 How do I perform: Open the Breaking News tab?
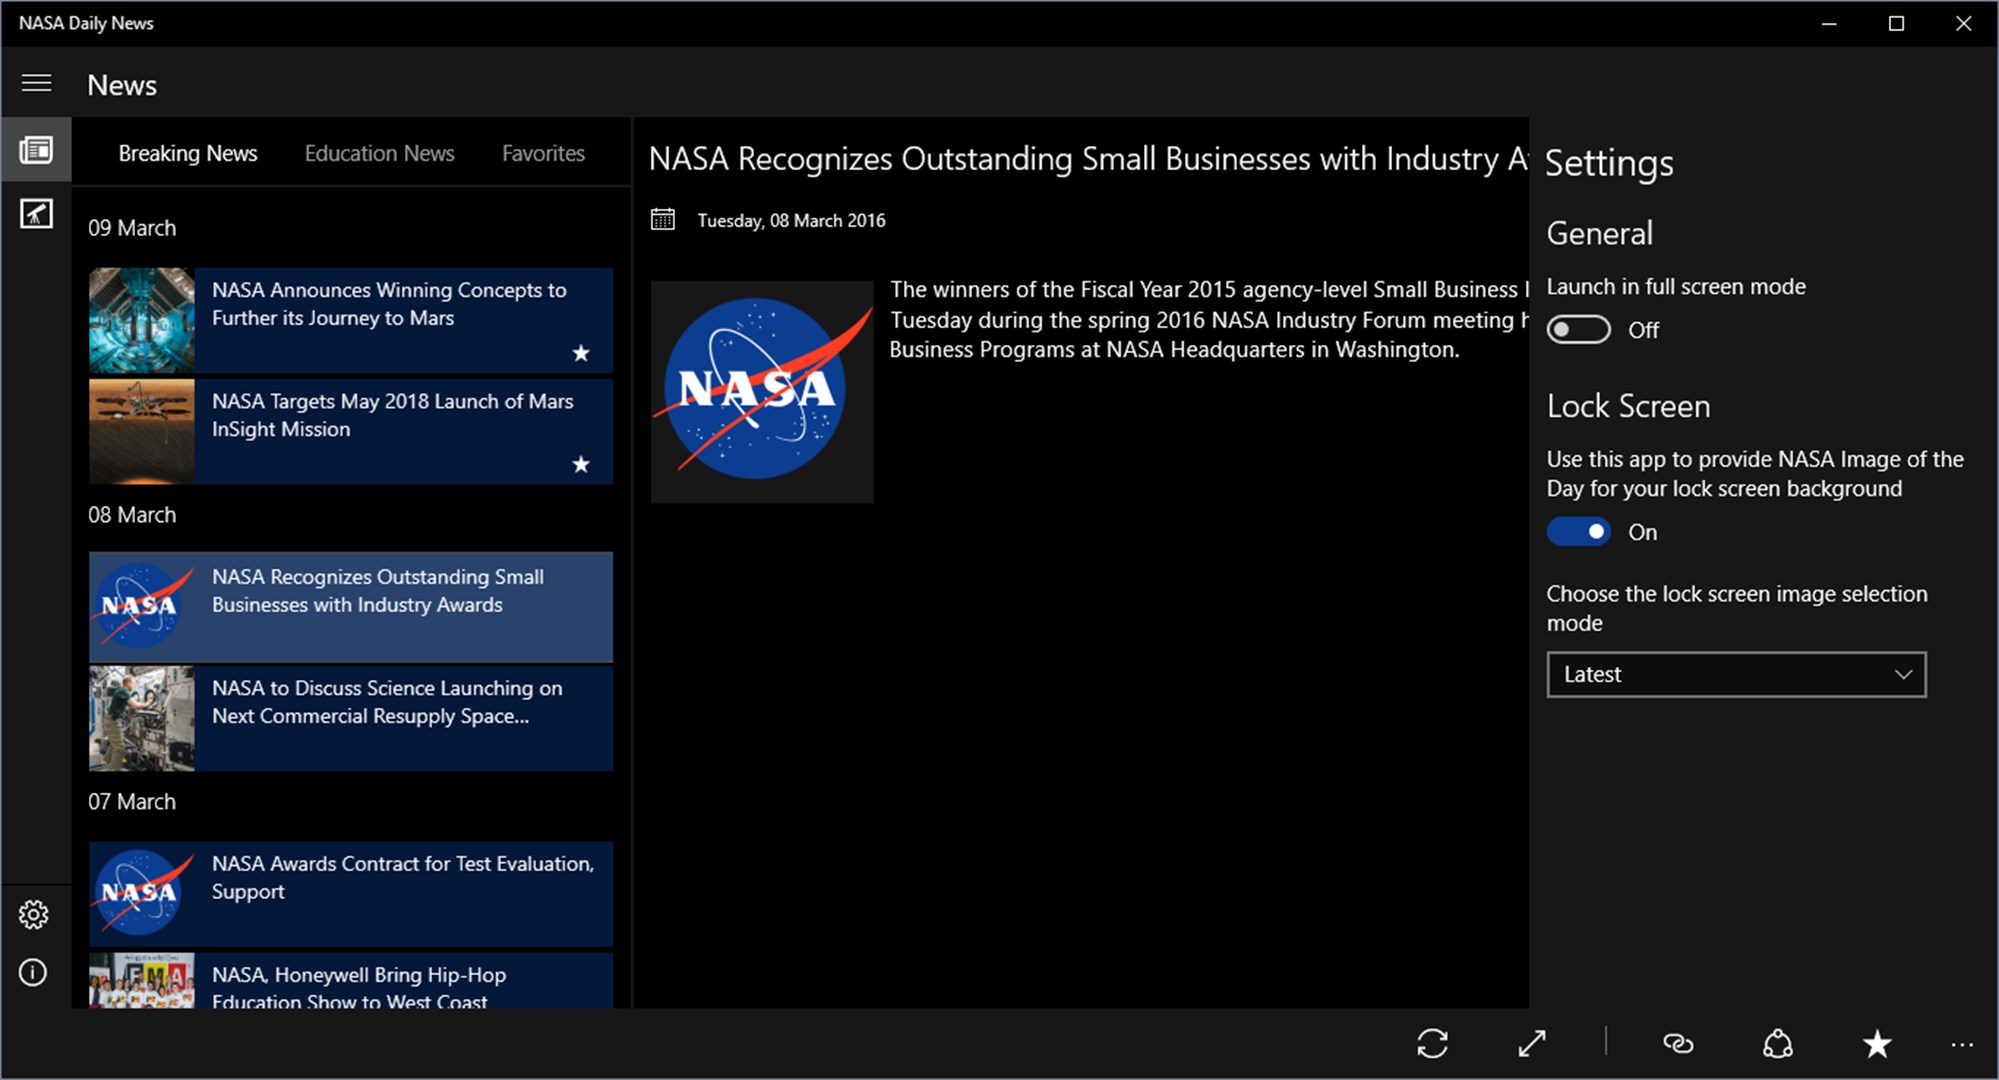click(188, 153)
